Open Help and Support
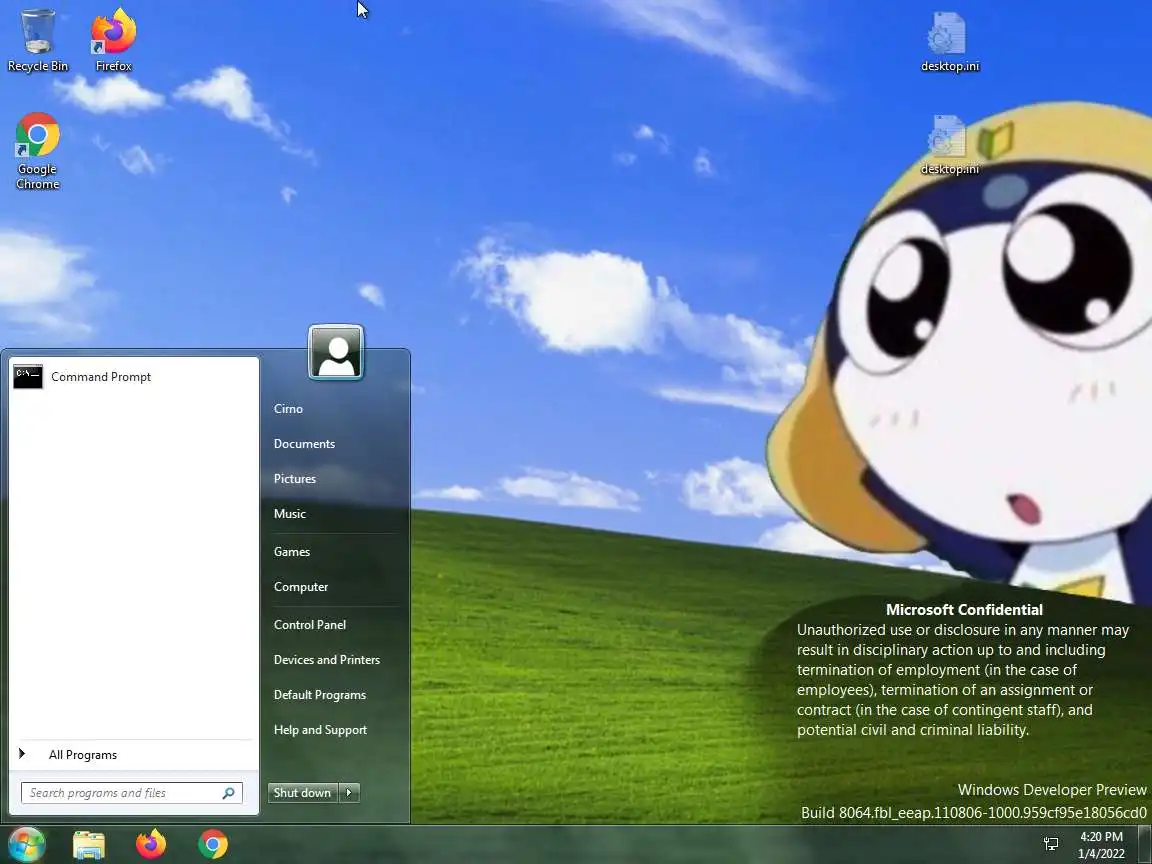Viewport: 1152px width, 864px height. 320,730
